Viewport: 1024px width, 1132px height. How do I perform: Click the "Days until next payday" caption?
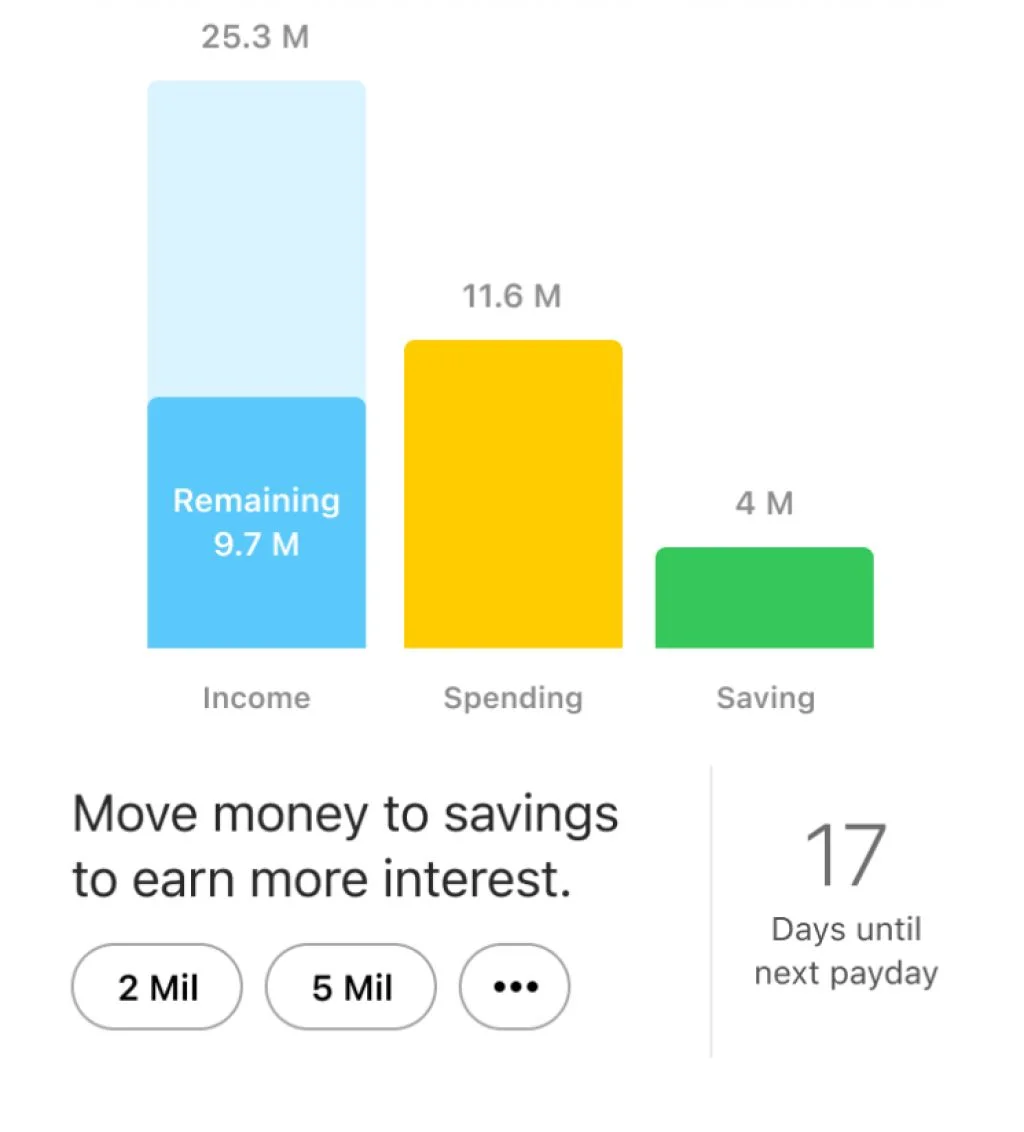point(846,951)
